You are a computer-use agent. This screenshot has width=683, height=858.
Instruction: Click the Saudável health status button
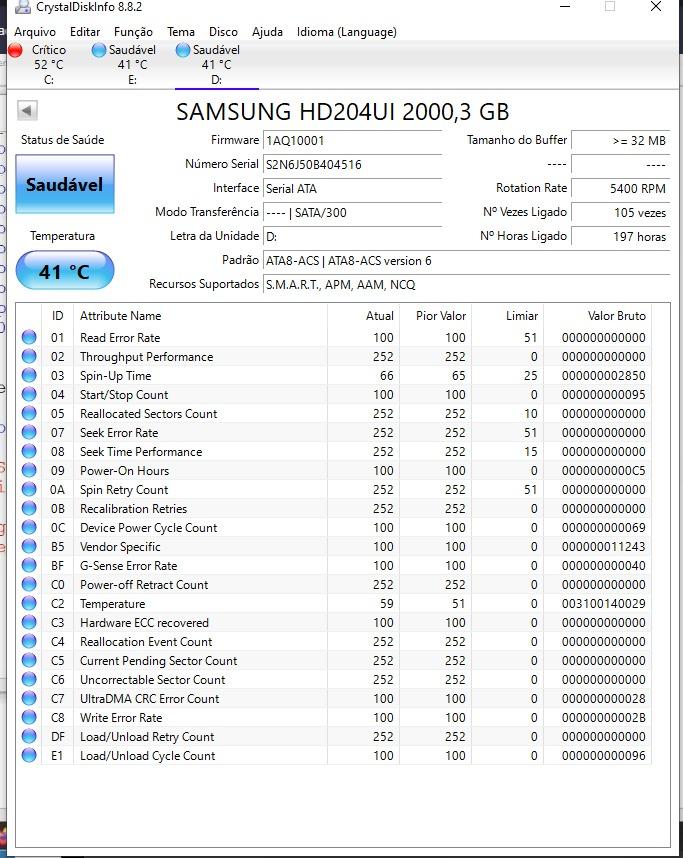coord(65,184)
